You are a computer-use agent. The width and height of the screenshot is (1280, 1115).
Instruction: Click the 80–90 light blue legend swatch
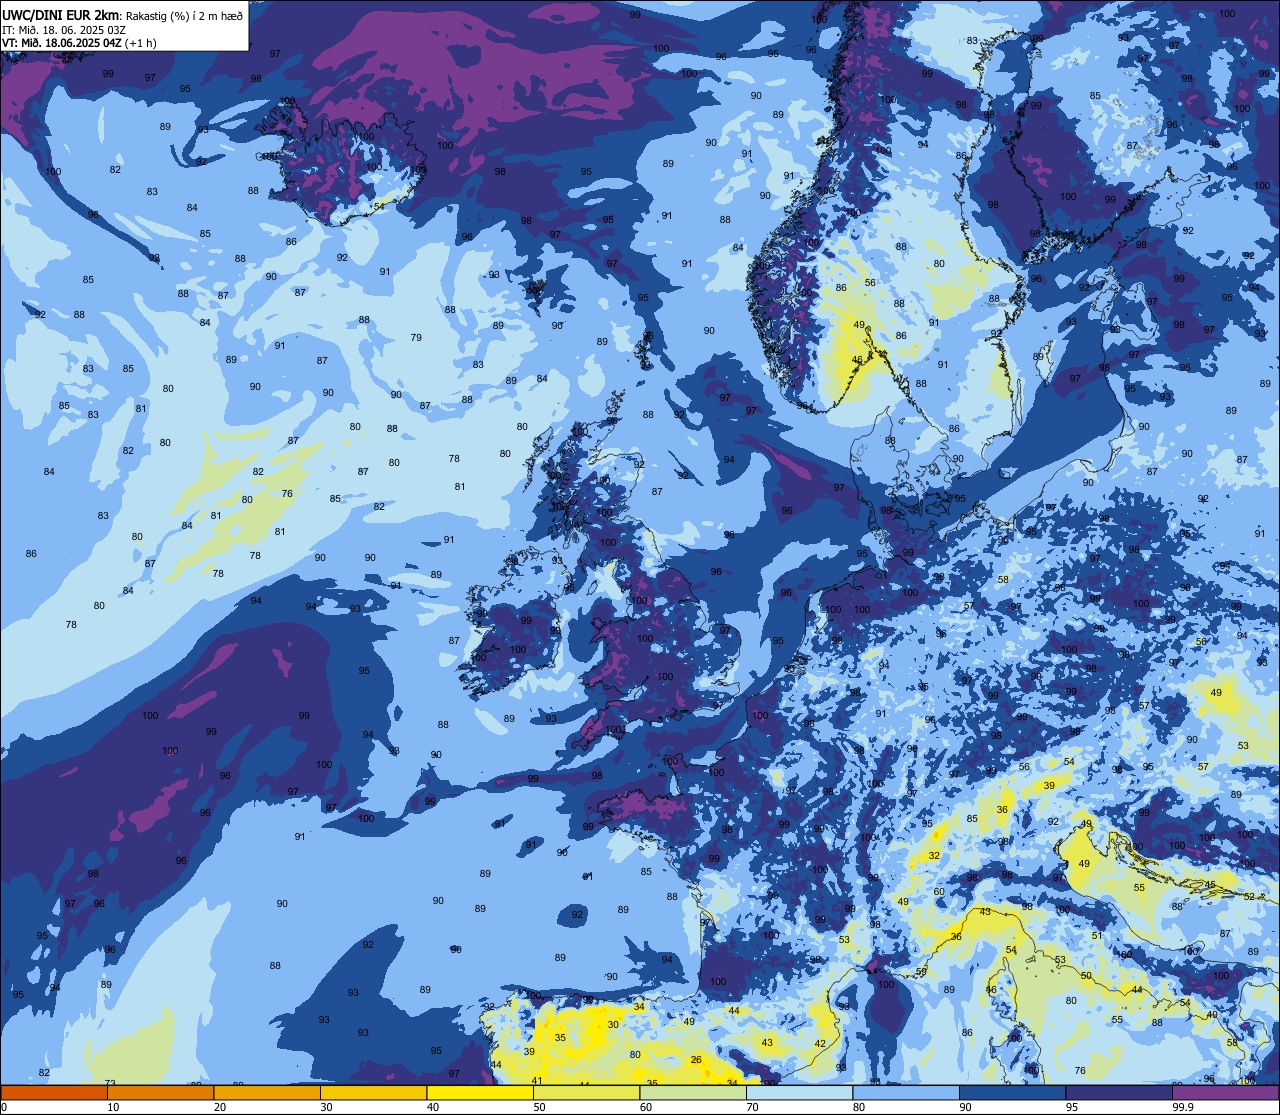click(x=905, y=1093)
